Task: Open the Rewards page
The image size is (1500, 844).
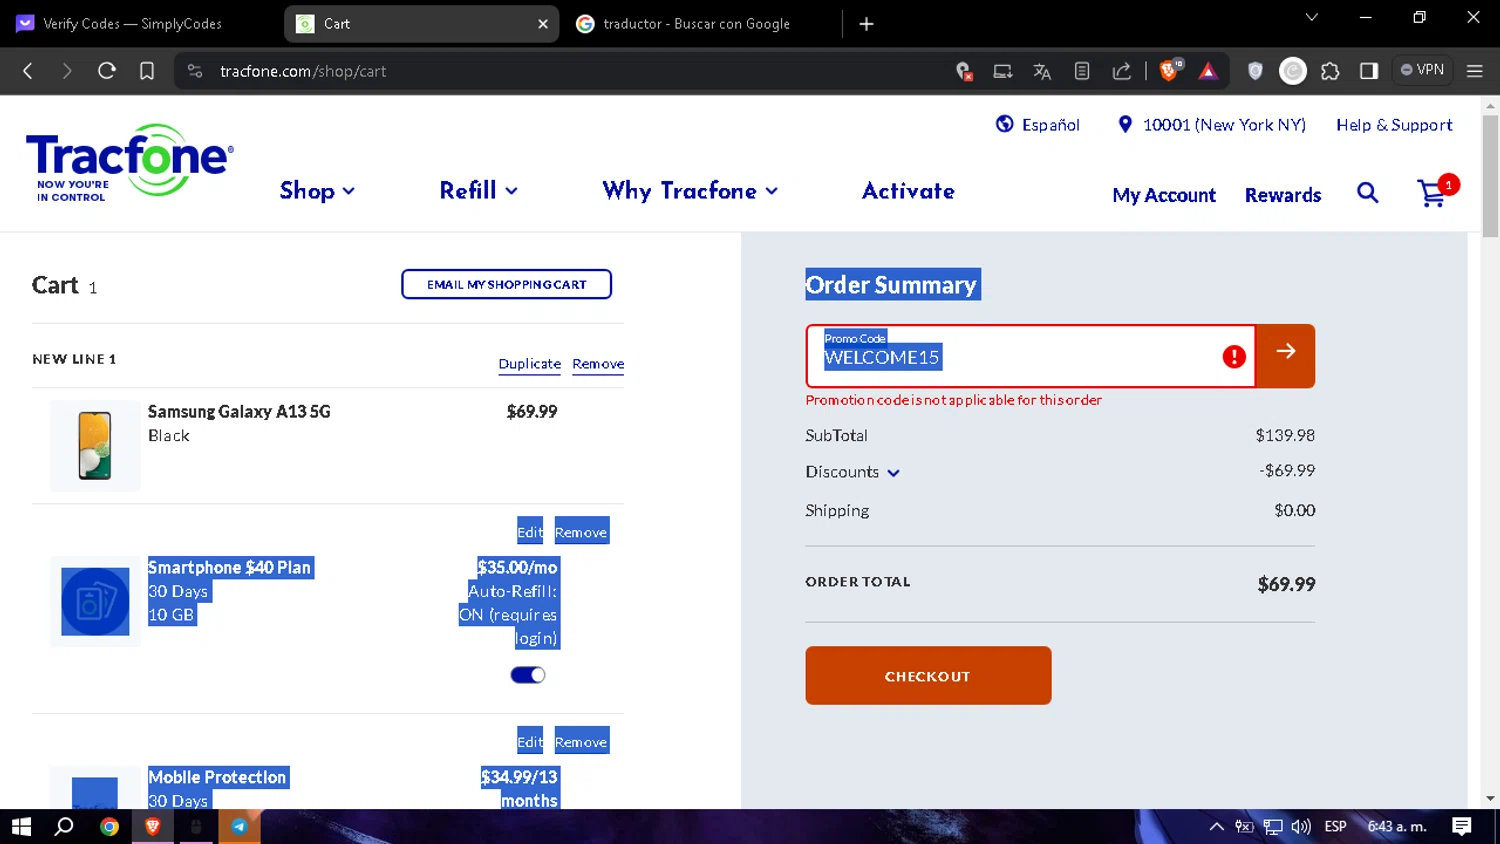Action: [x=1283, y=195]
